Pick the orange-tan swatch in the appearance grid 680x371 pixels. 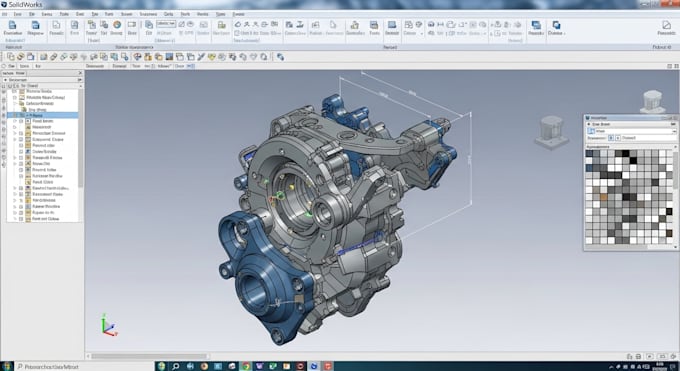click(x=604, y=197)
